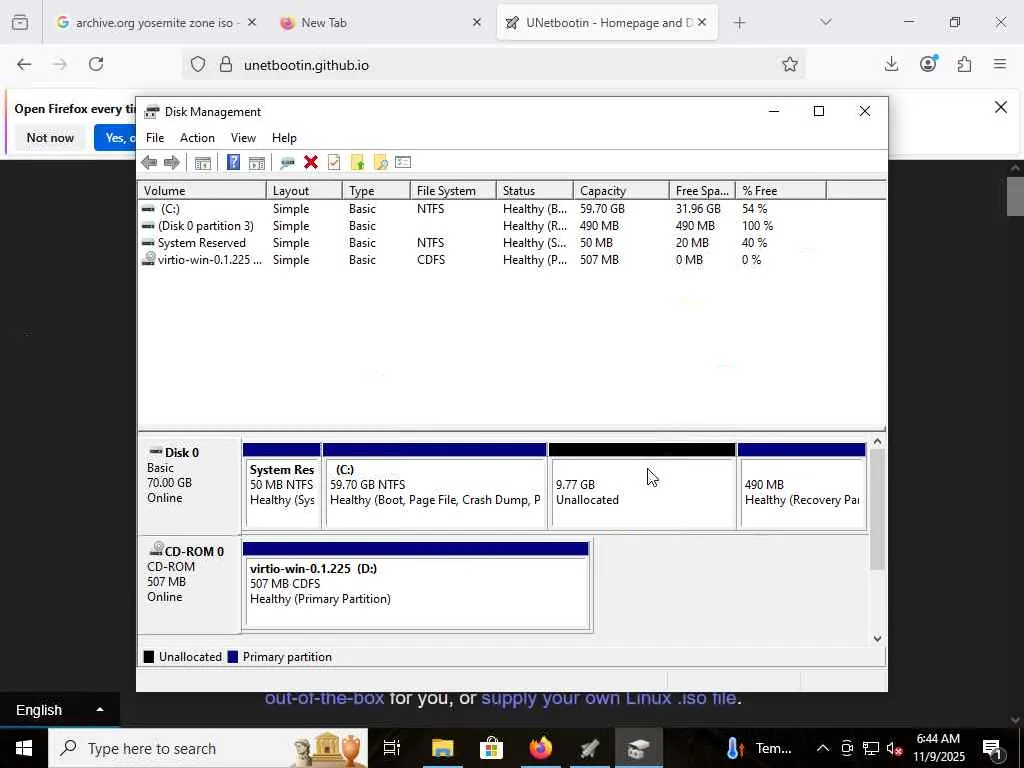Viewport: 1024px width, 768px height.
Task: Open the View menu in Disk Management
Action: click(x=243, y=138)
